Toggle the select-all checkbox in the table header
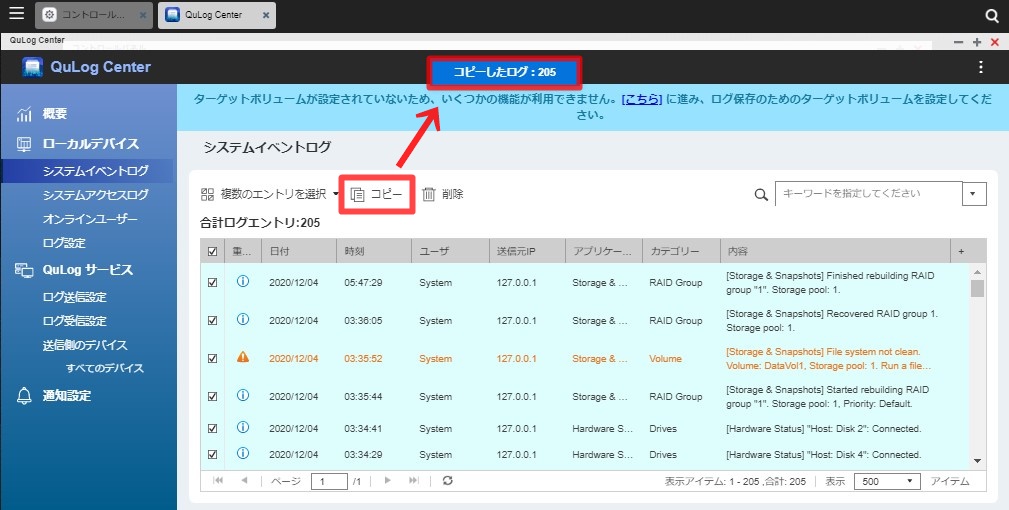Image resolution: width=1009 pixels, height=510 pixels. click(212, 251)
